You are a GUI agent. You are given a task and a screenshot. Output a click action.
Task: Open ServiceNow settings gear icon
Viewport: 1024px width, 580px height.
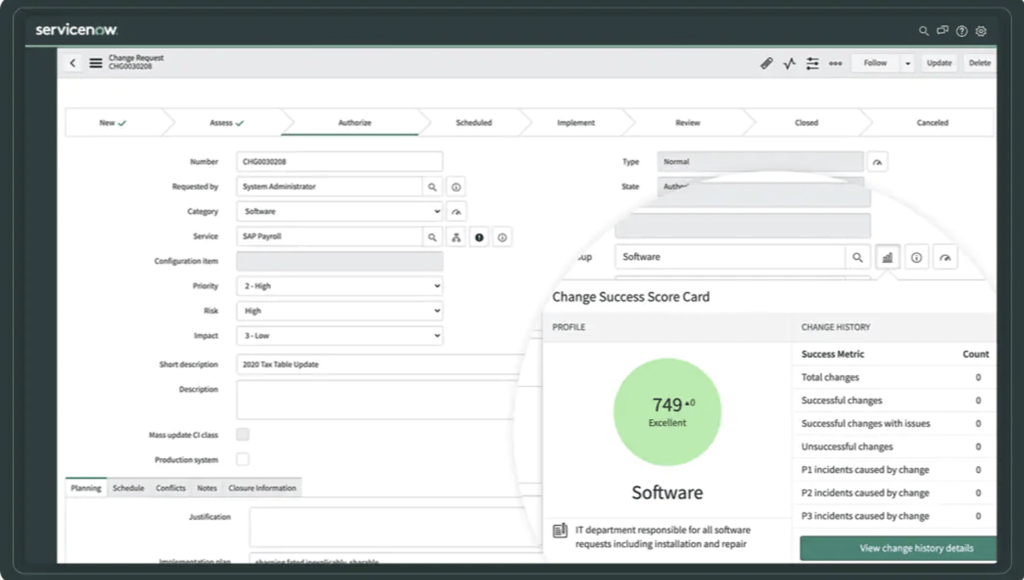(980, 31)
